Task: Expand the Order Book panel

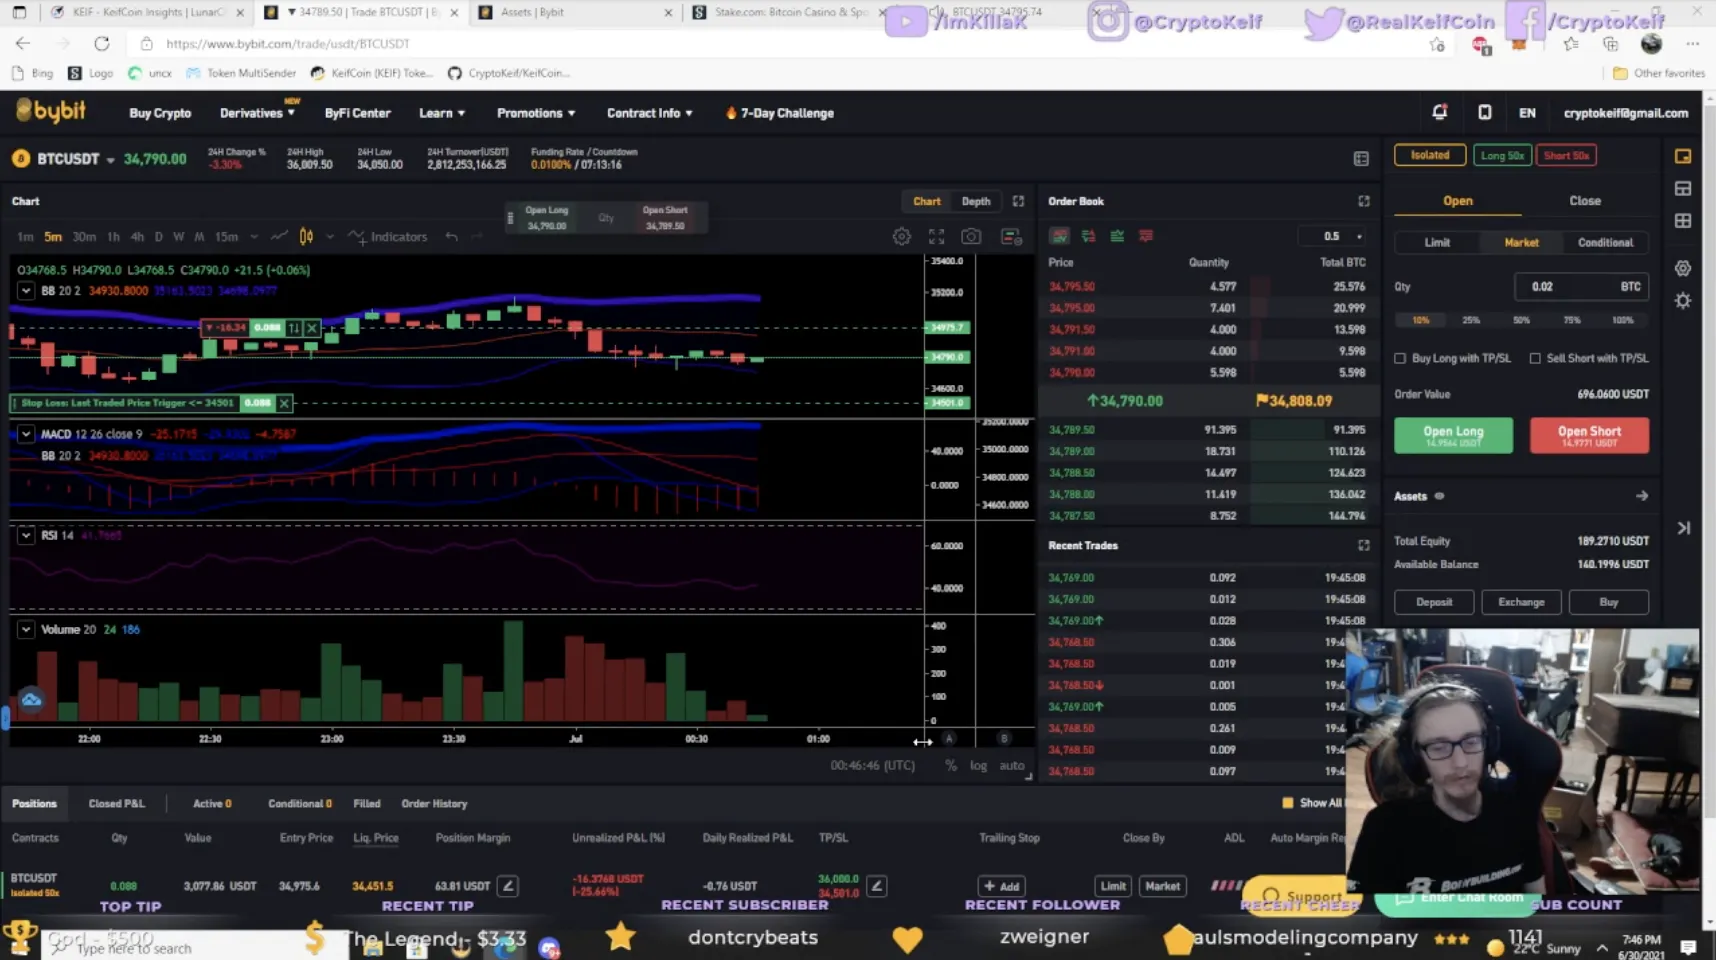Action: (1363, 201)
